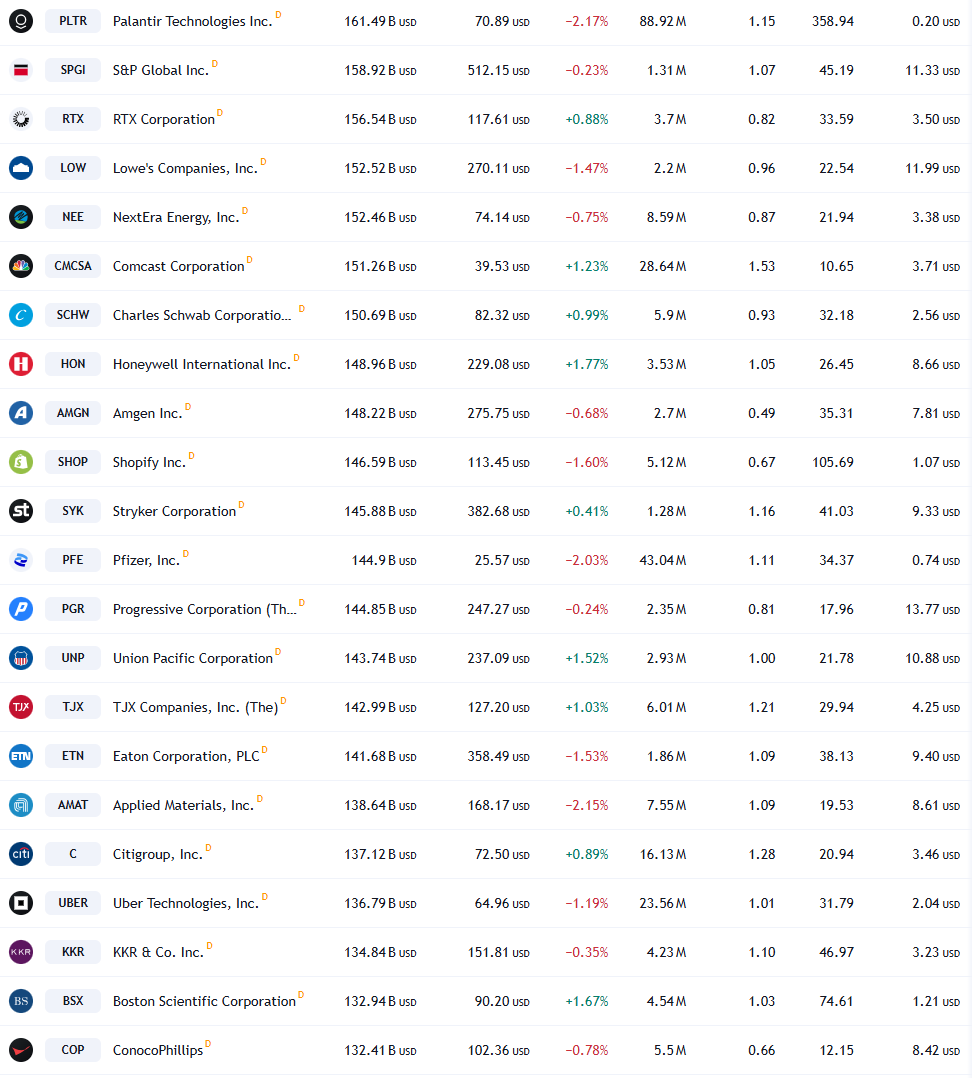Click the Progressive logo icon

click(21, 609)
